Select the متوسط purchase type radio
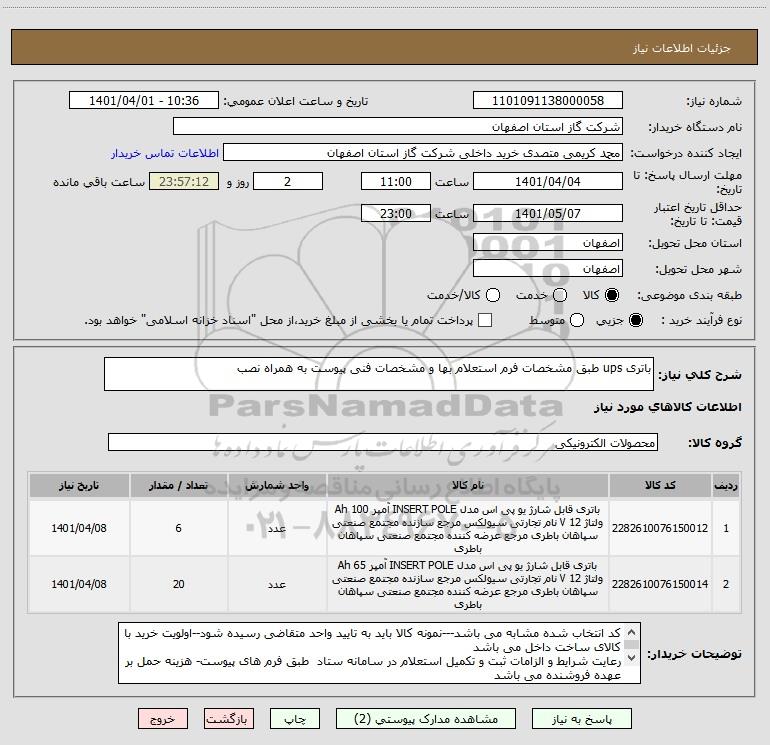Image resolution: width=770 pixels, height=745 pixels. [x=577, y=320]
